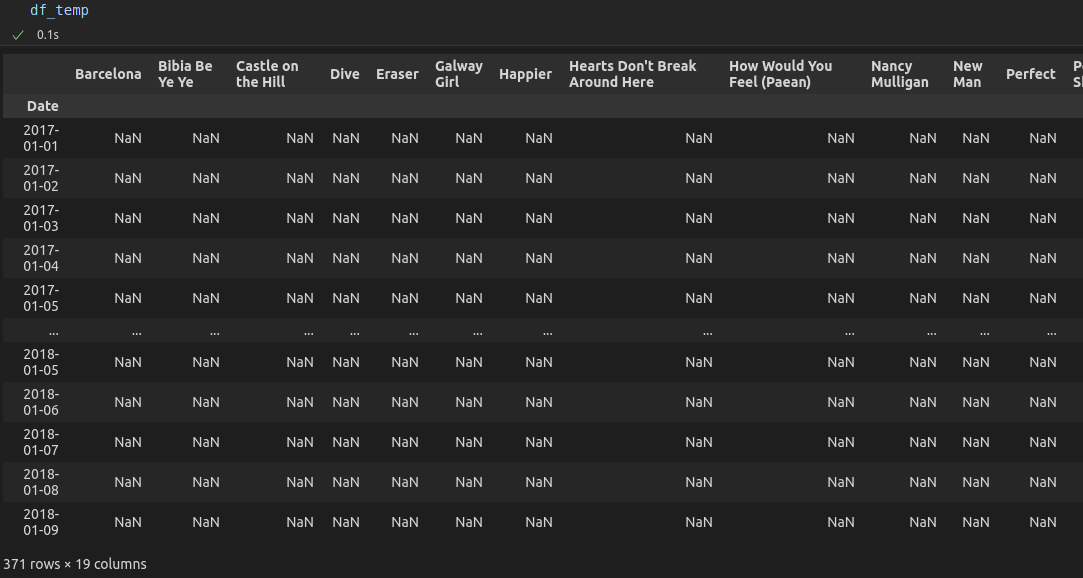Click the Date index label
Image resolution: width=1083 pixels, height=578 pixels.
point(43,106)
